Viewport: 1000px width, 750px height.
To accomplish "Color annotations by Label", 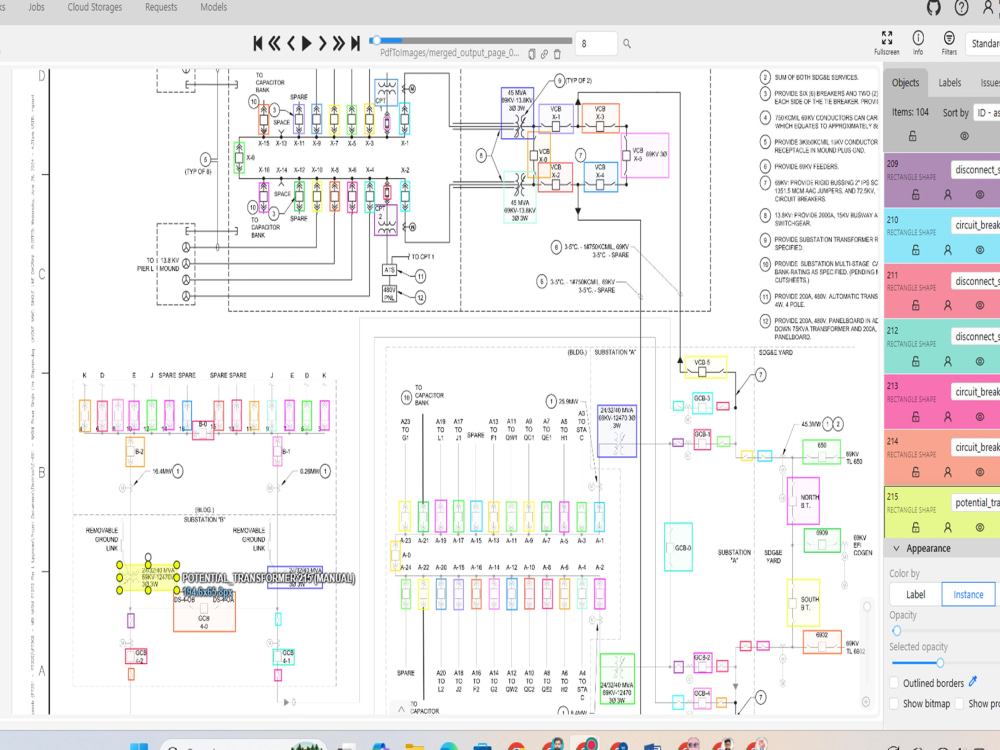I will (916, 594).
